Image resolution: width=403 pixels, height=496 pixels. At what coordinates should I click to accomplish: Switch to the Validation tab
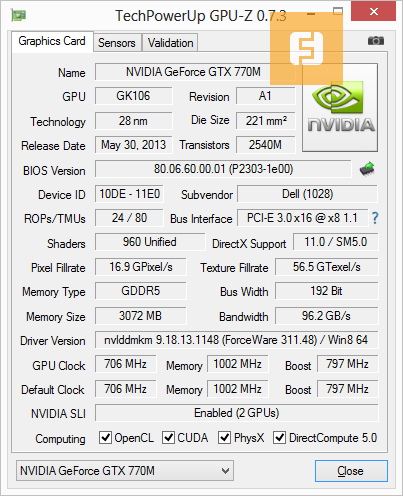[170, 43]
